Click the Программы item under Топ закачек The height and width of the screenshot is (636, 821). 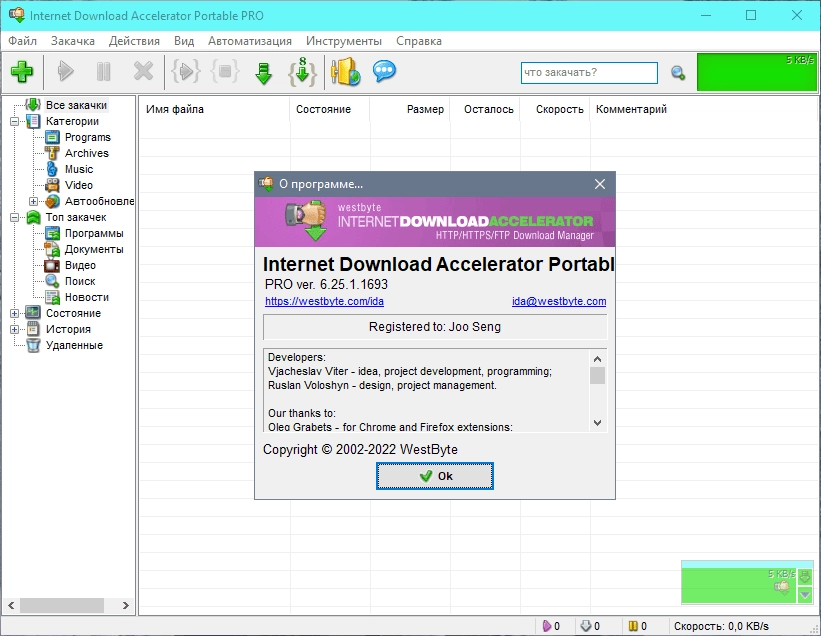94,233
